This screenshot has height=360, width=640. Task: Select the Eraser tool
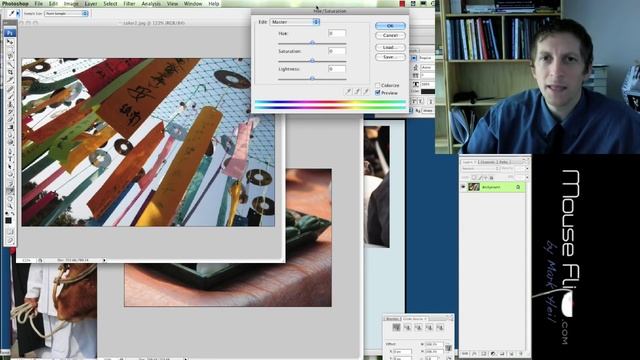tap(10, 120)
